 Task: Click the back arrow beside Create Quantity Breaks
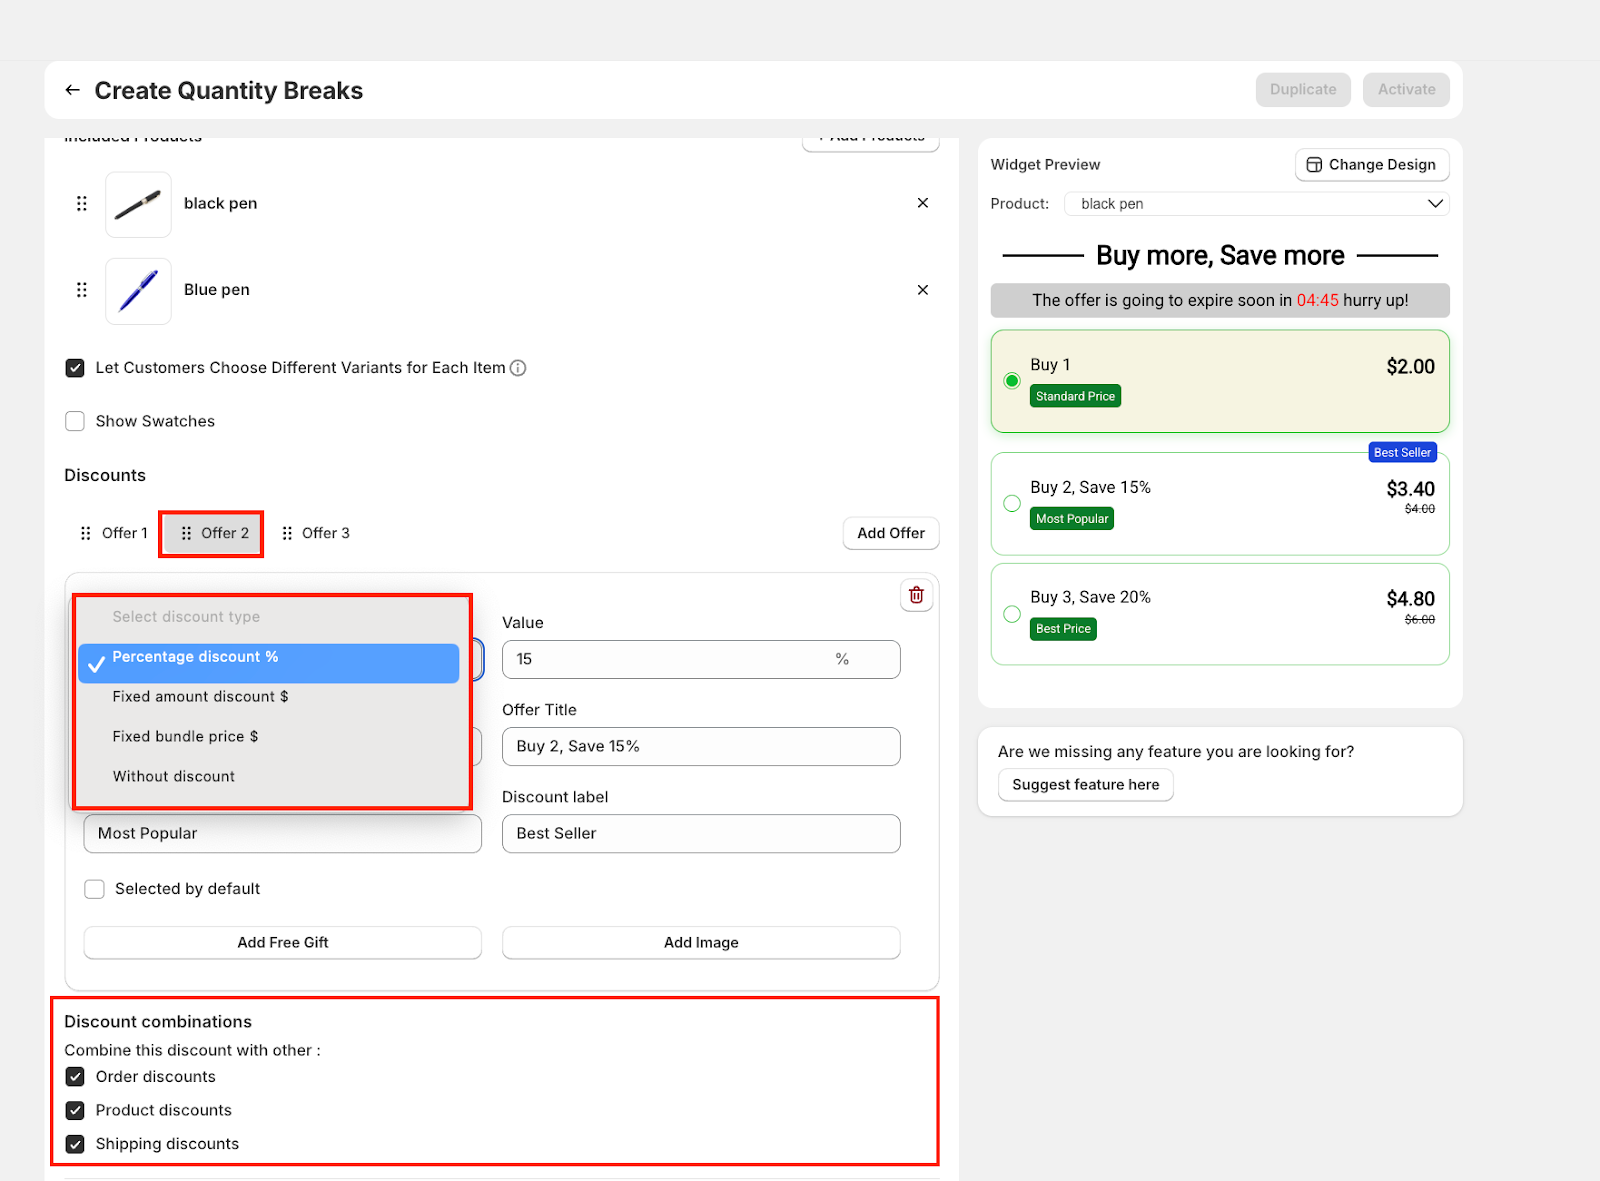click(72, 90)
